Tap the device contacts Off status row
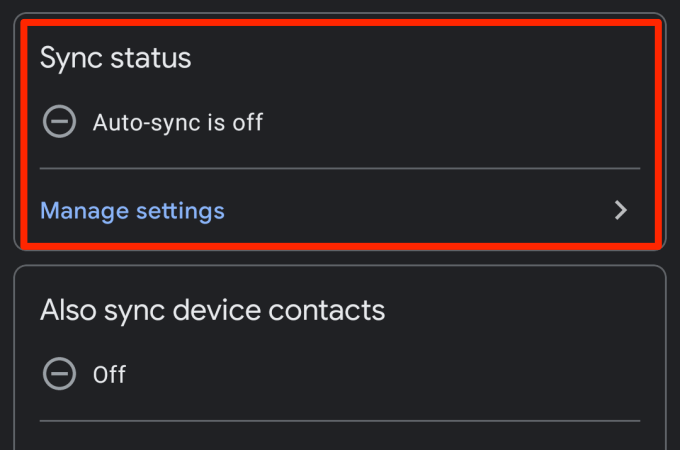This screenshot has width=680, height=450. pos(340,374)
